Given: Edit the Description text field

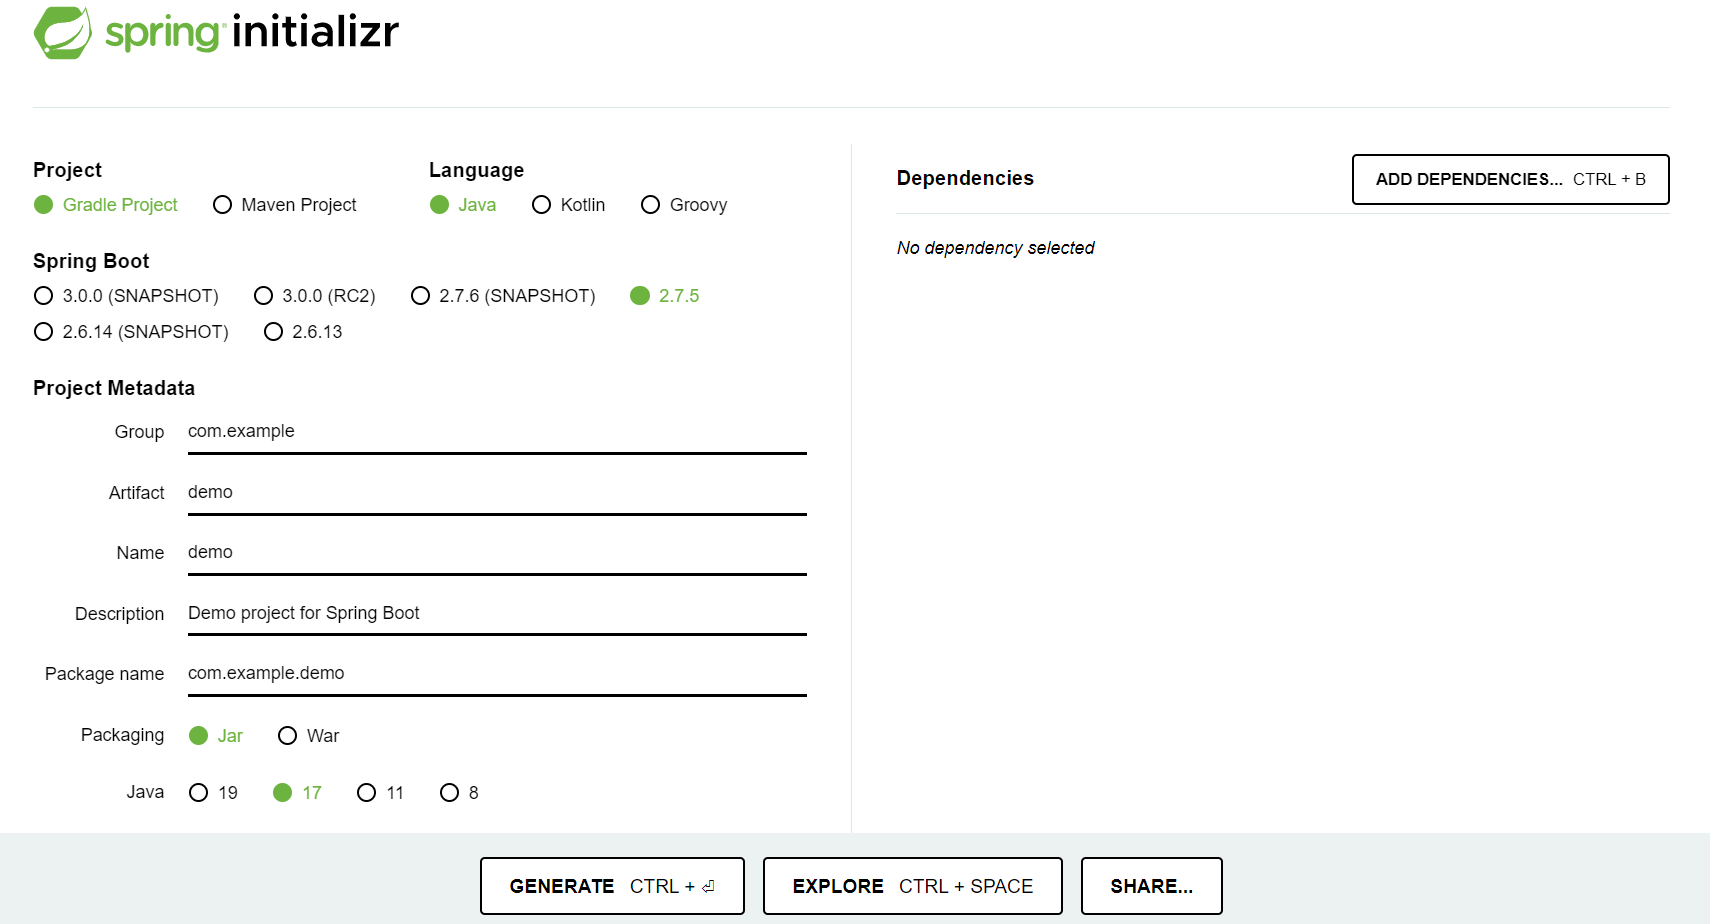Looking at the screenshot, I should tap(497, 614).
